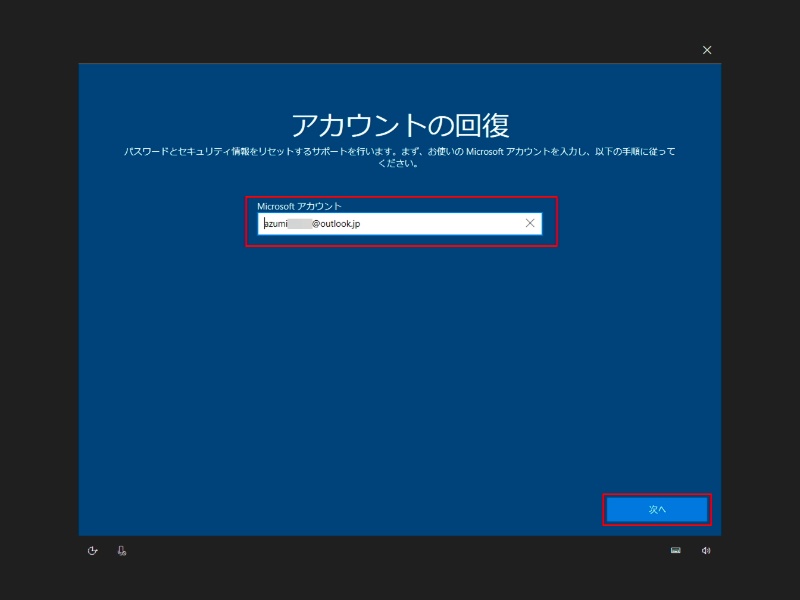Click the dark bar between the bottom icons
The image size is (800, 600).
[x=400, y=550]
